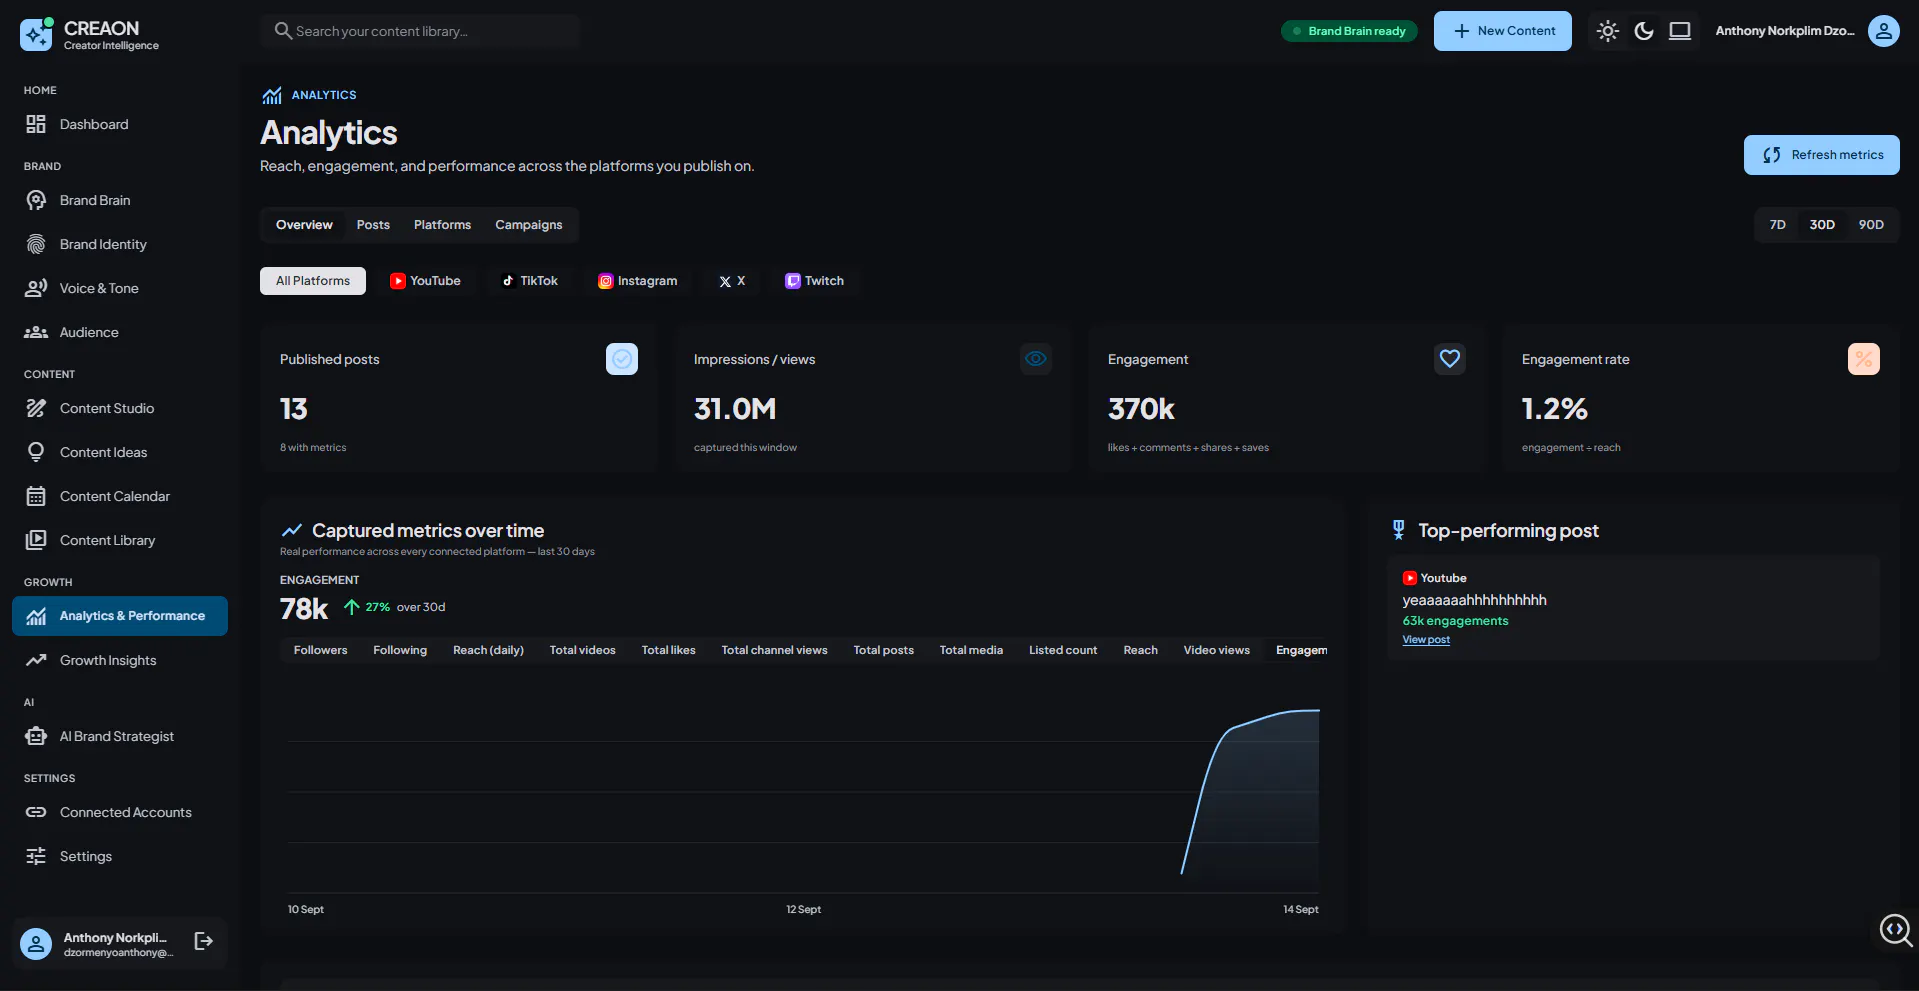Open View post link

(x=1426, y=640)
